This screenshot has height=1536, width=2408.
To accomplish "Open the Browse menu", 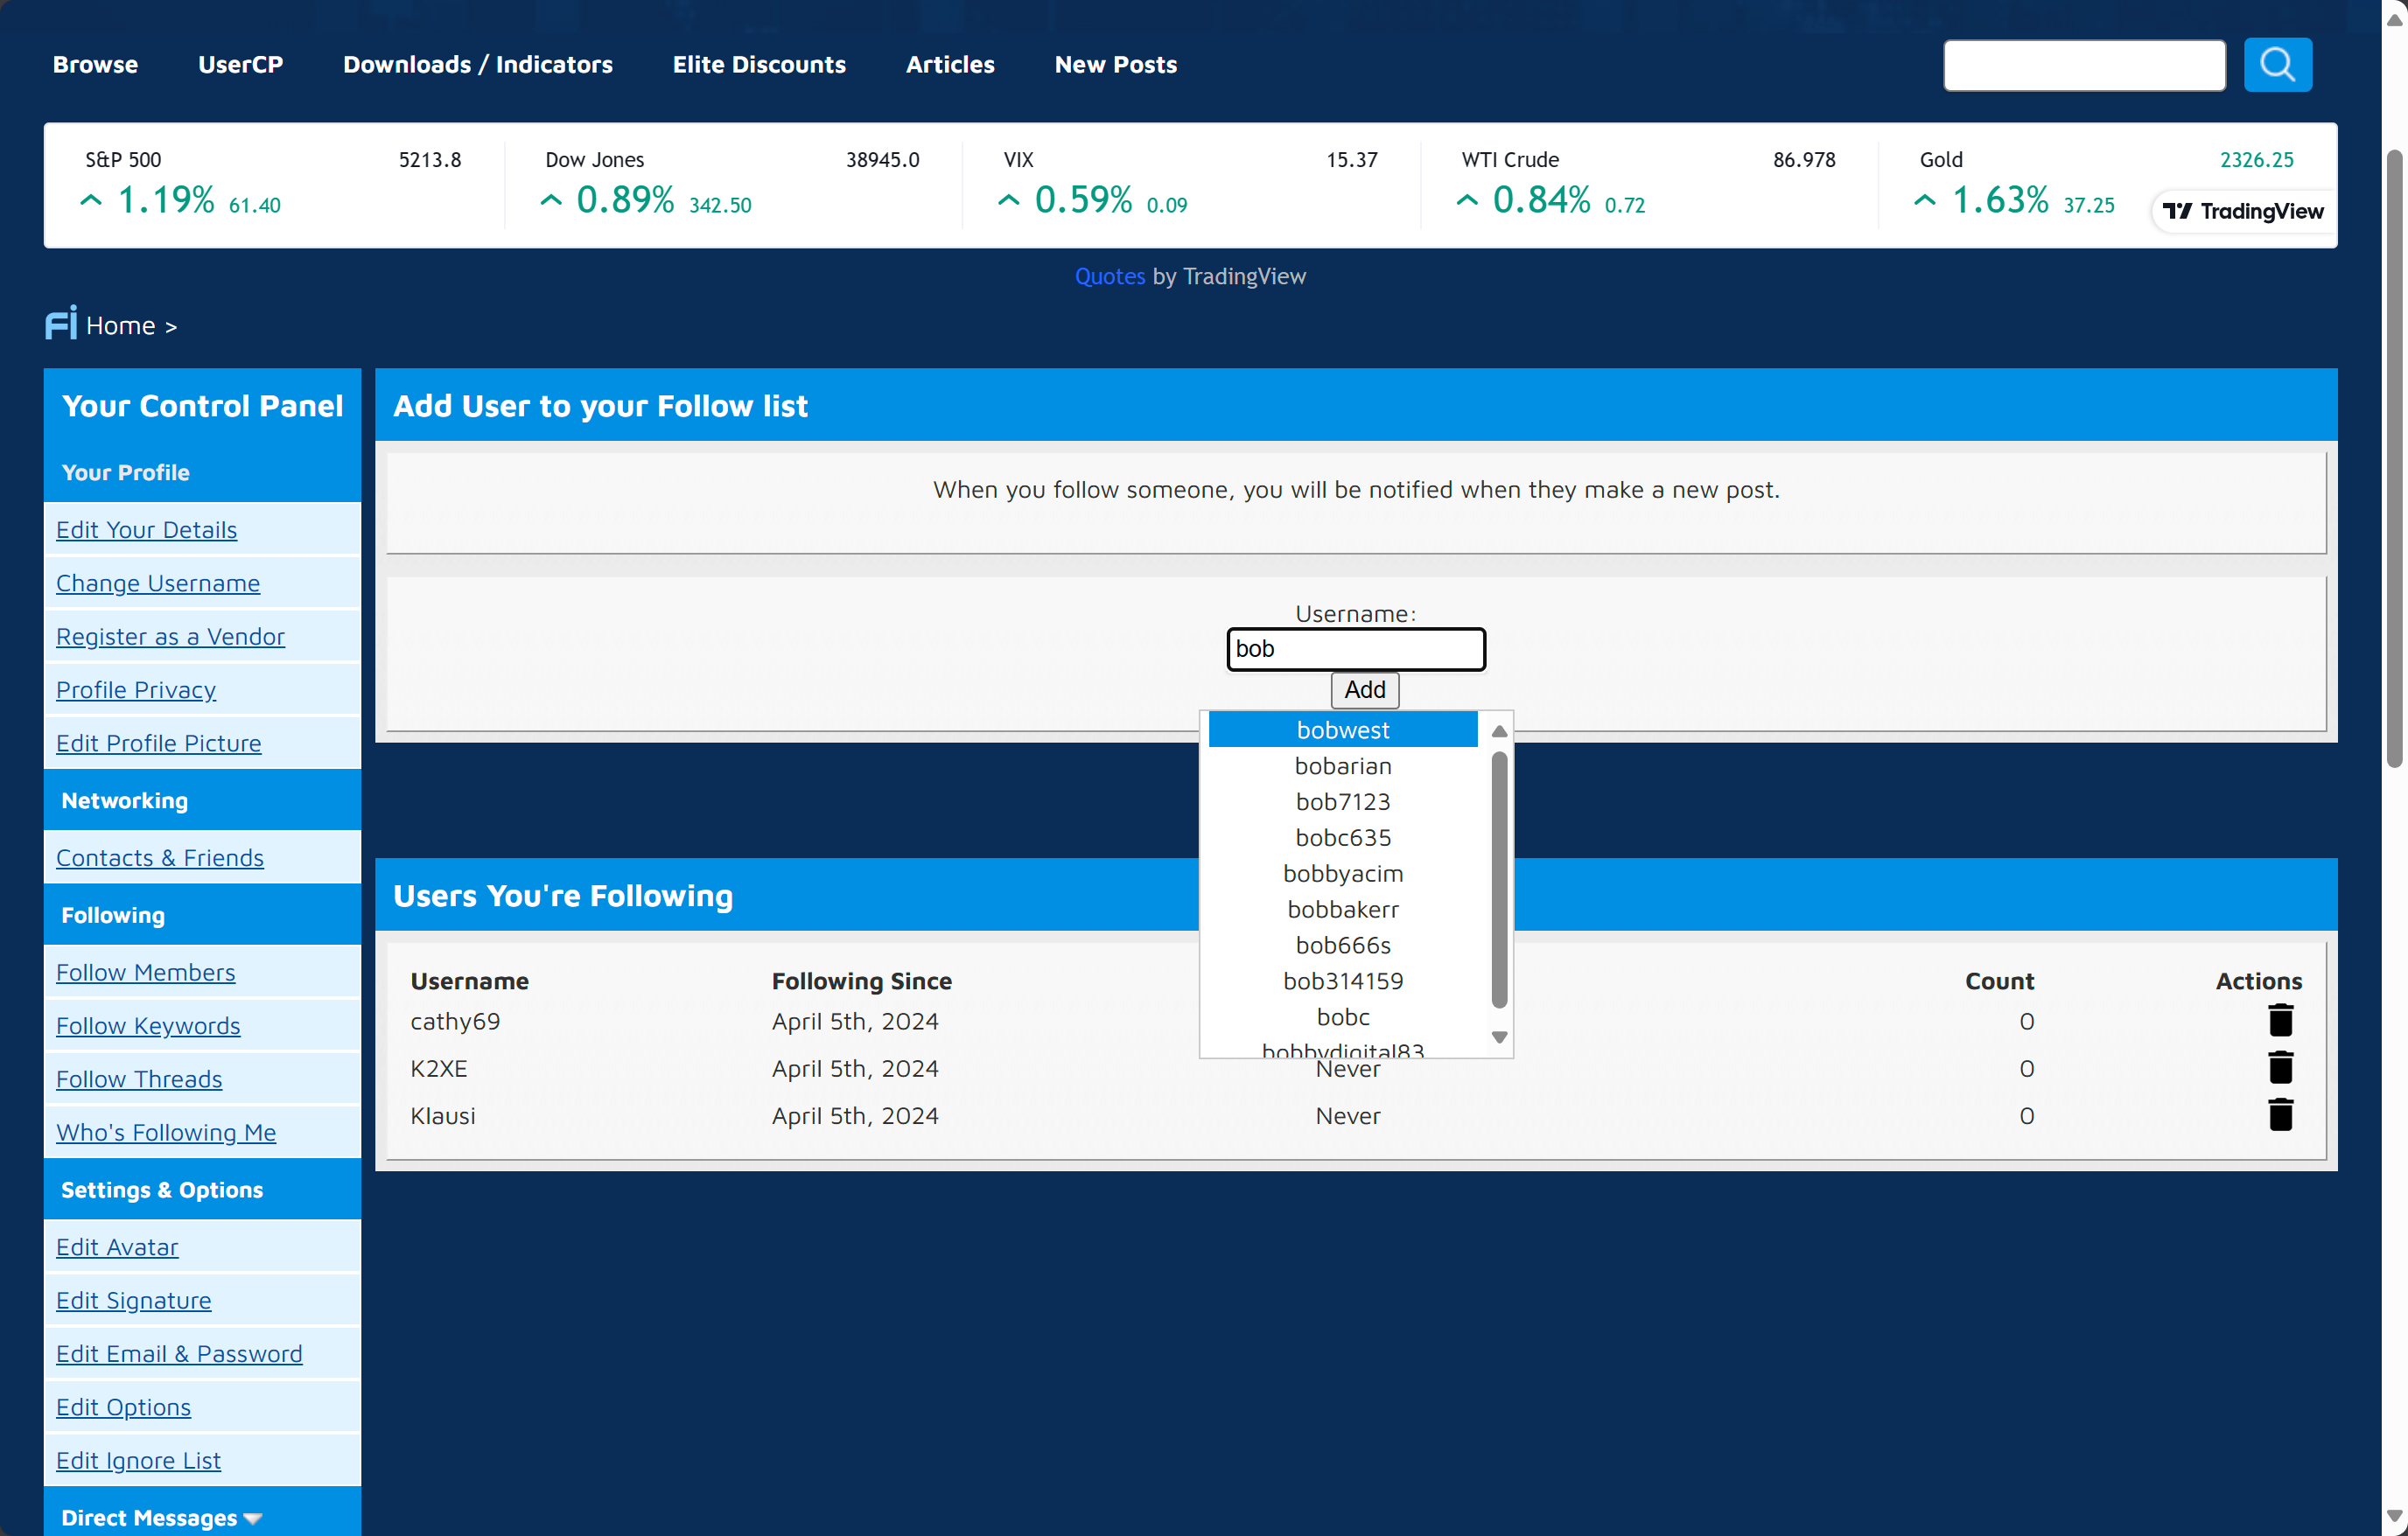I will pyautogui.click(x=95, y=64).
